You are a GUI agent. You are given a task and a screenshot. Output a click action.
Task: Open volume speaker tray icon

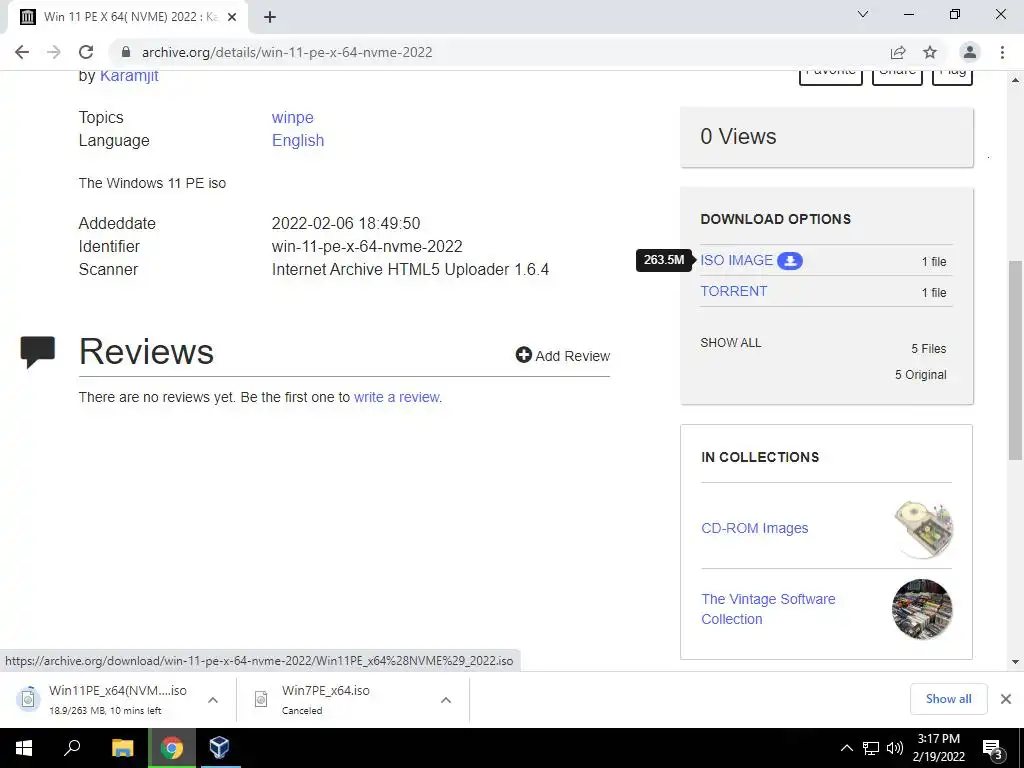point(895,748)
